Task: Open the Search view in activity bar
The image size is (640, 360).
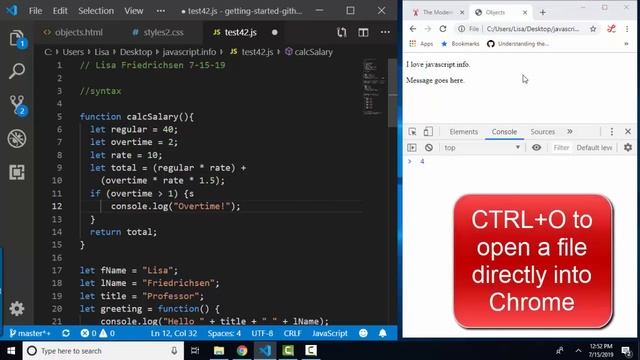Action: [x=17, y=71]
